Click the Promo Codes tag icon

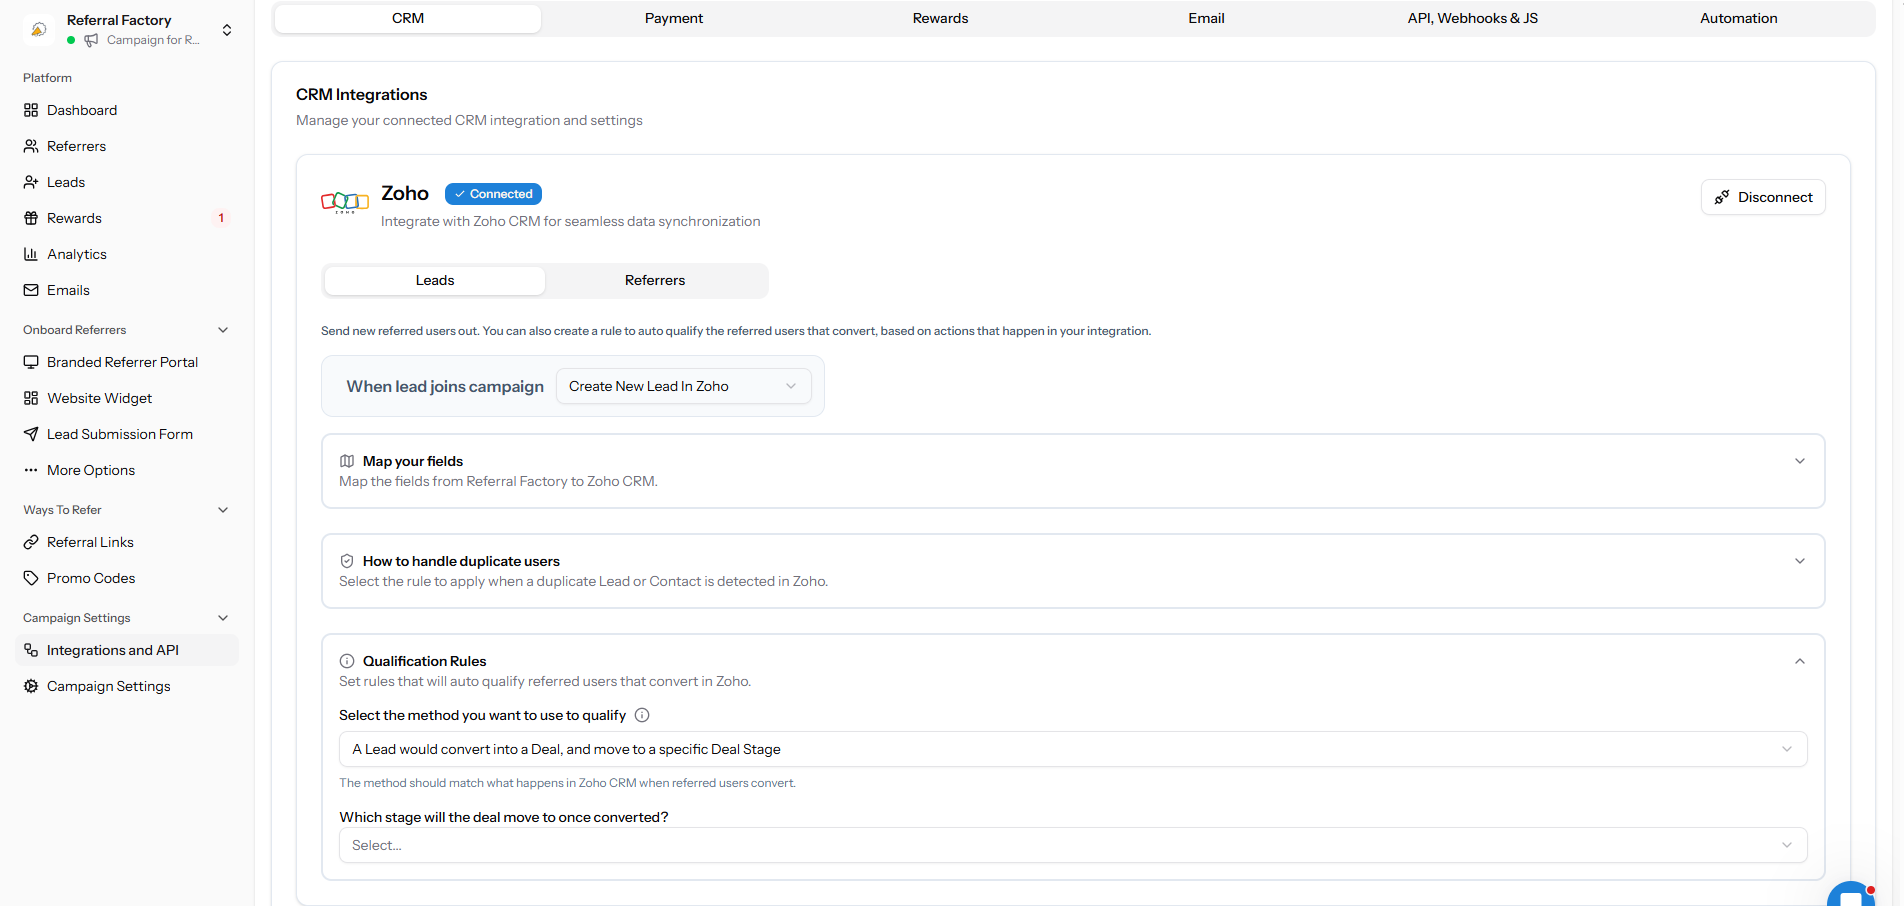point(31,578)
